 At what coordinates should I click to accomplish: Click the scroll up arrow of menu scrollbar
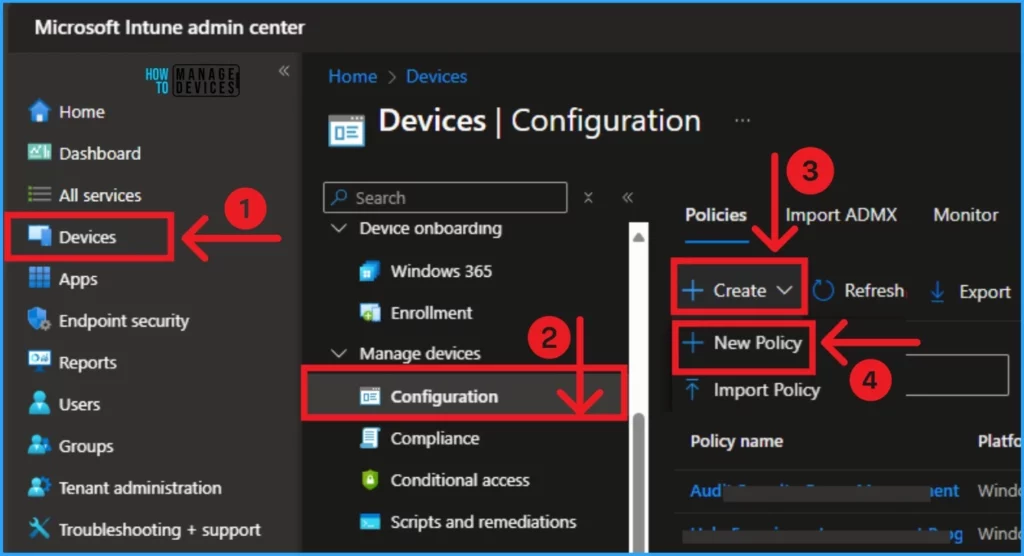coord(639,237)
